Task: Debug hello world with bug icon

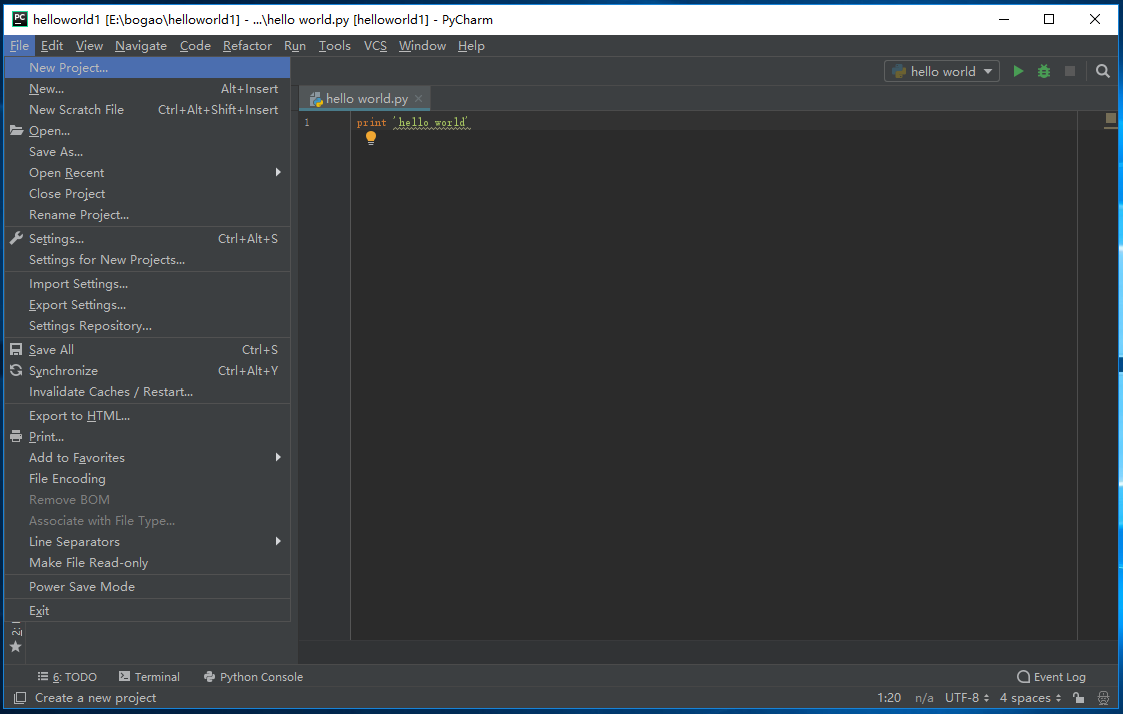Action: click(x=1044, y=71)
